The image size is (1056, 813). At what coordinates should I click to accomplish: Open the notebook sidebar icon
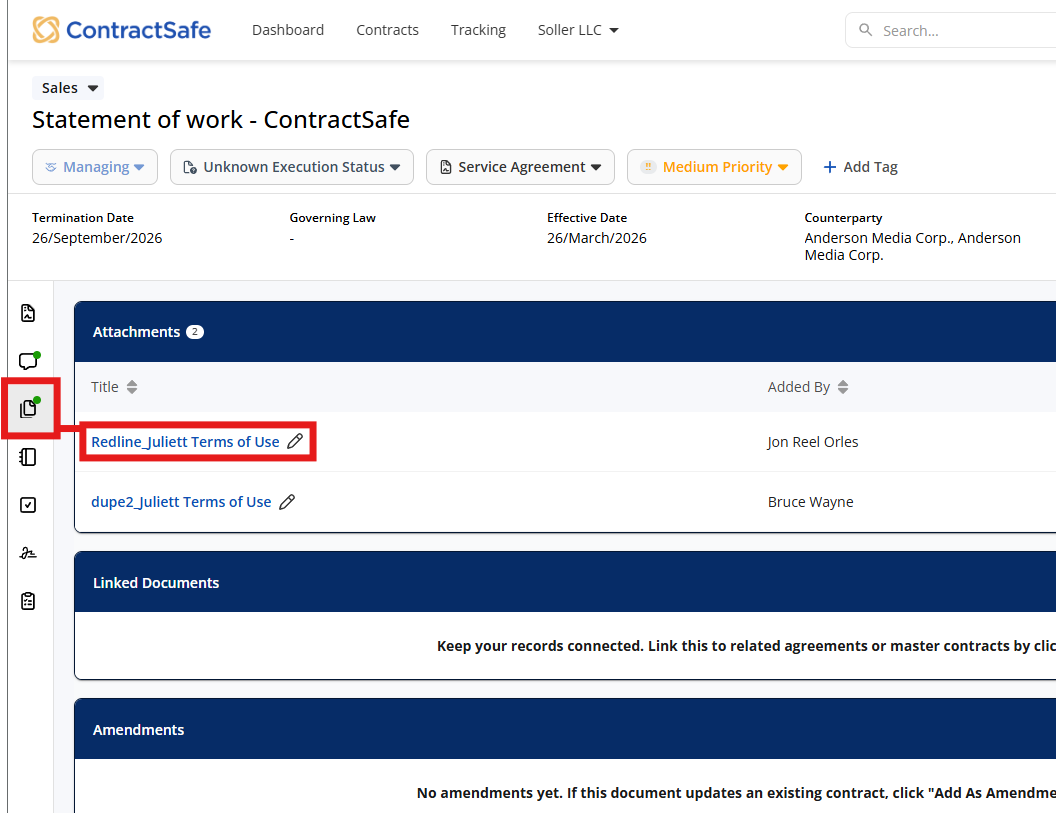click(28, 457)
